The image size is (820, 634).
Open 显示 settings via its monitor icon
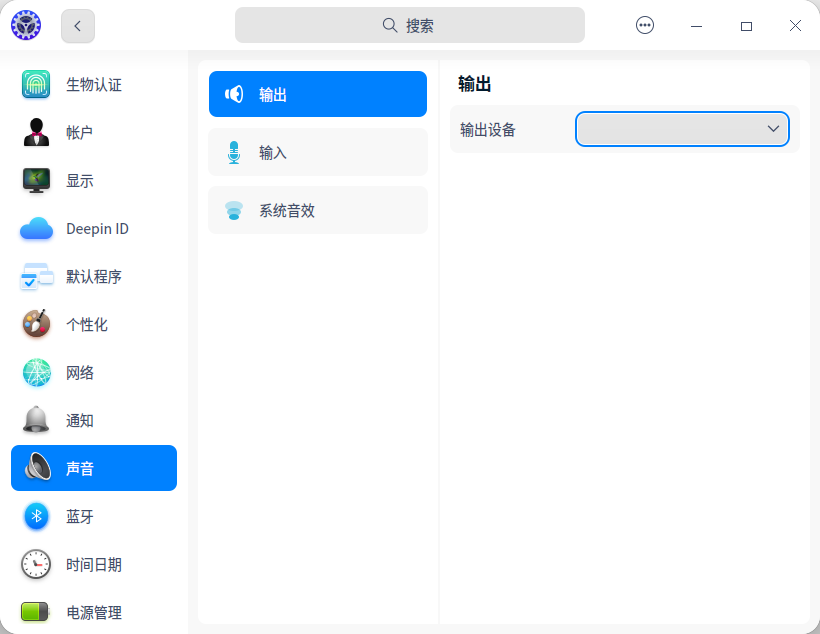click(x=35, y=181)
